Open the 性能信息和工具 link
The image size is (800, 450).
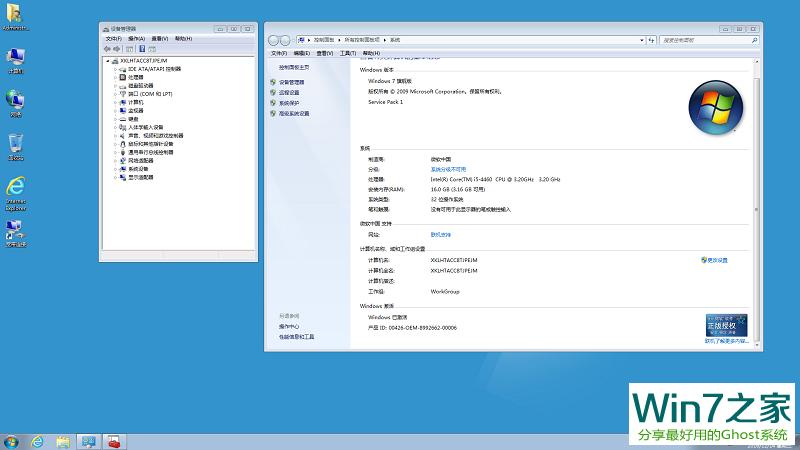click(x=296, y=337)
